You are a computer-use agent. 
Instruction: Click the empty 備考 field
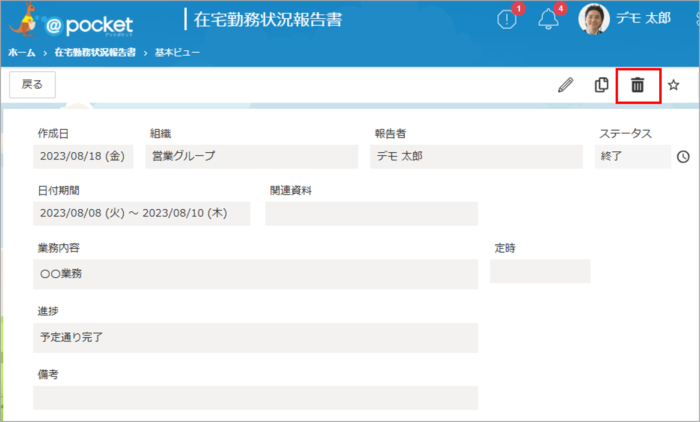coord(255,398)
